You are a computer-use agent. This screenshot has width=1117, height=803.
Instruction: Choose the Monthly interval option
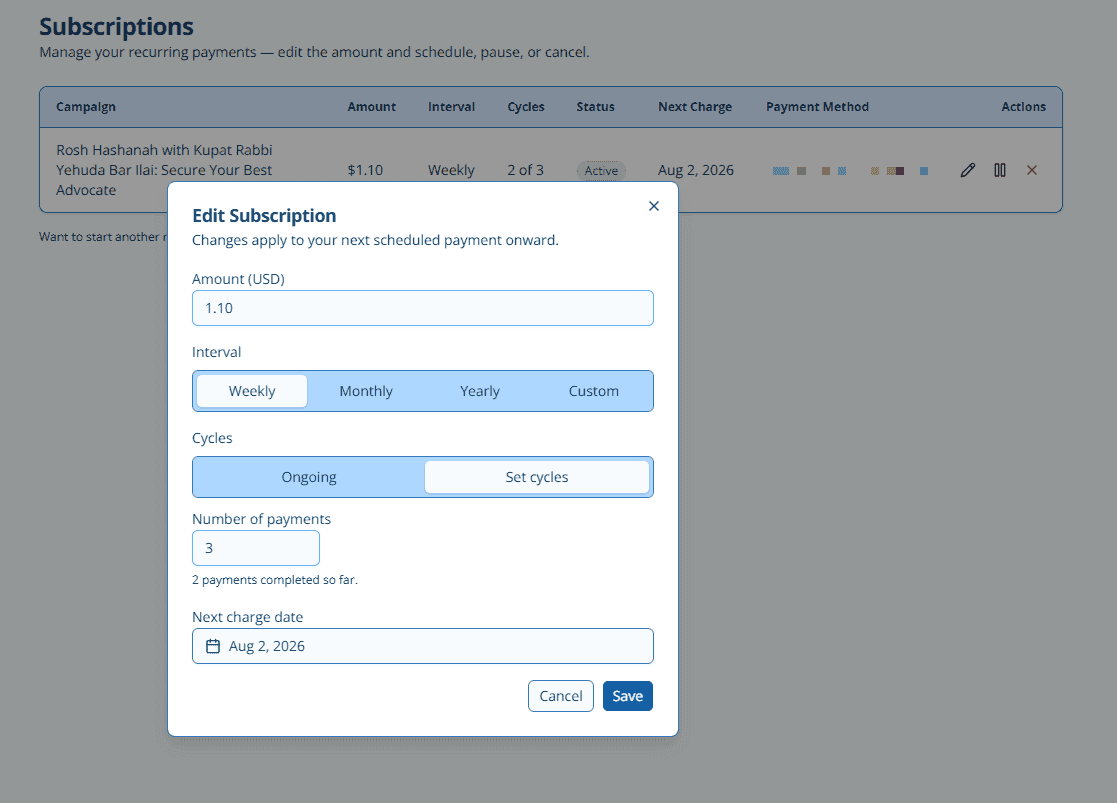tap(366, 391)
